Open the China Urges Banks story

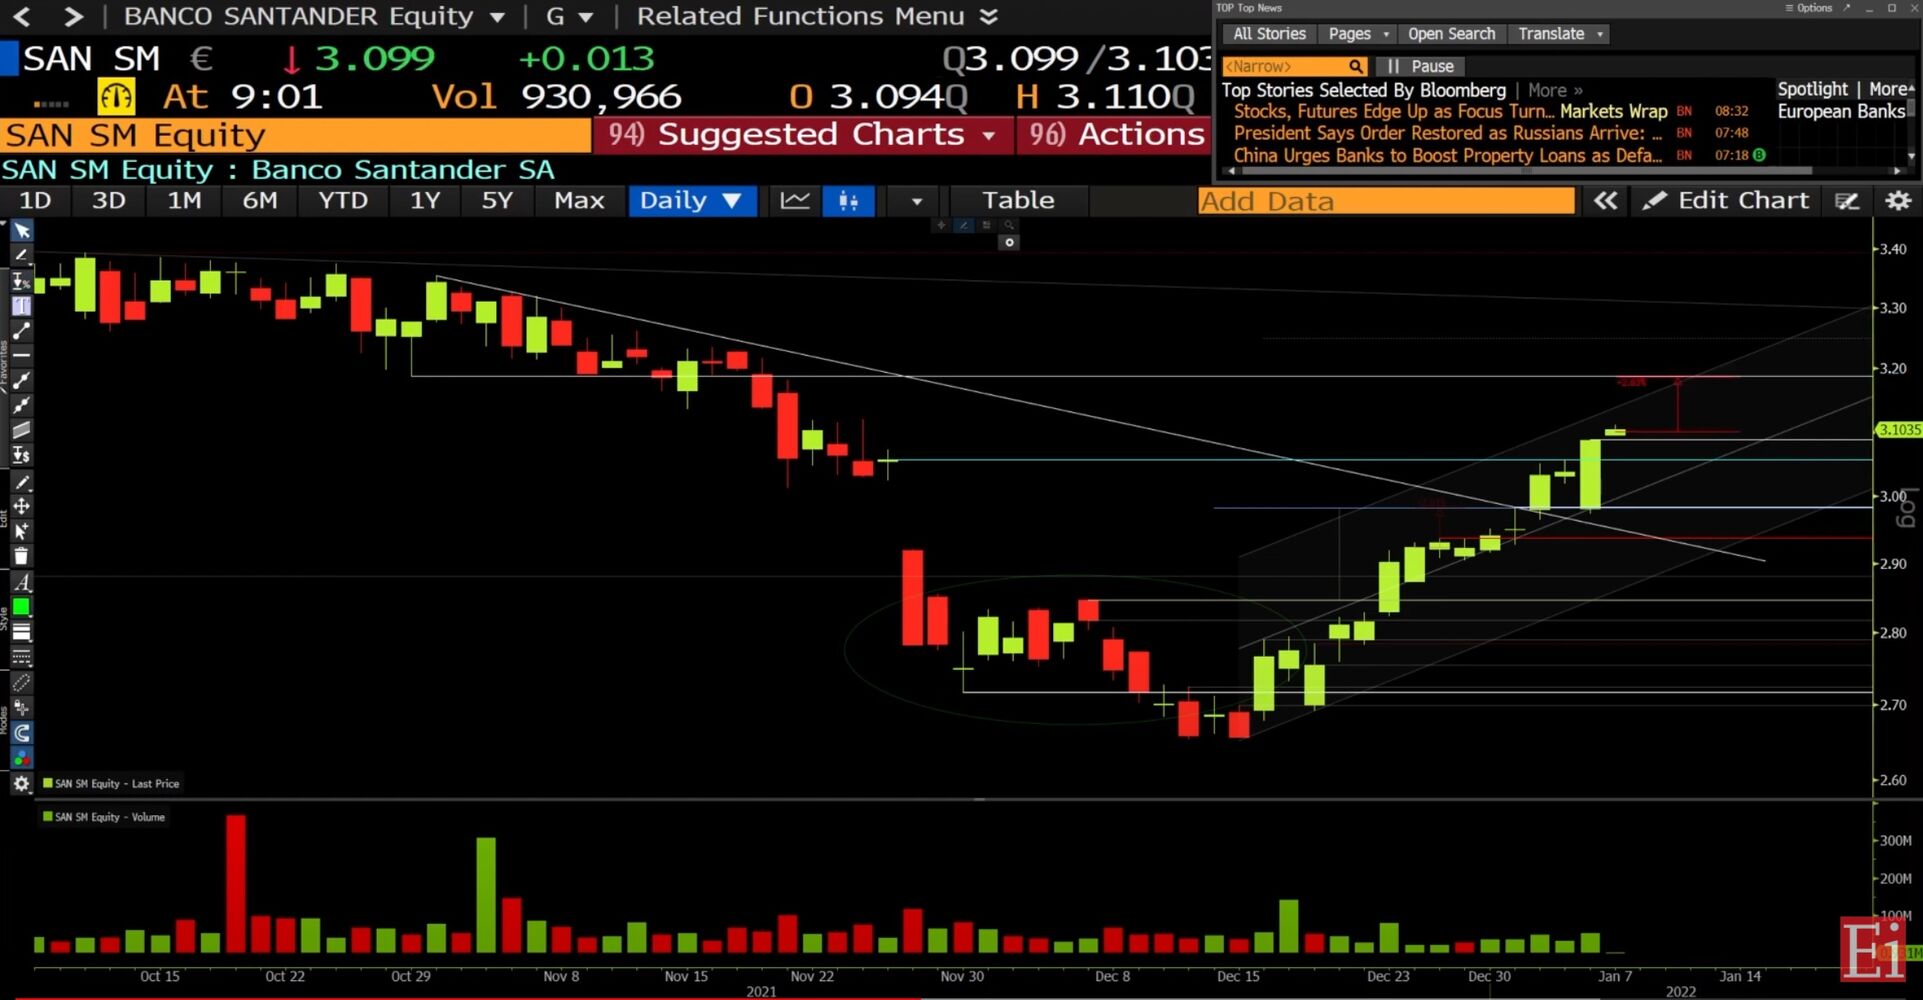point(1447,155)
